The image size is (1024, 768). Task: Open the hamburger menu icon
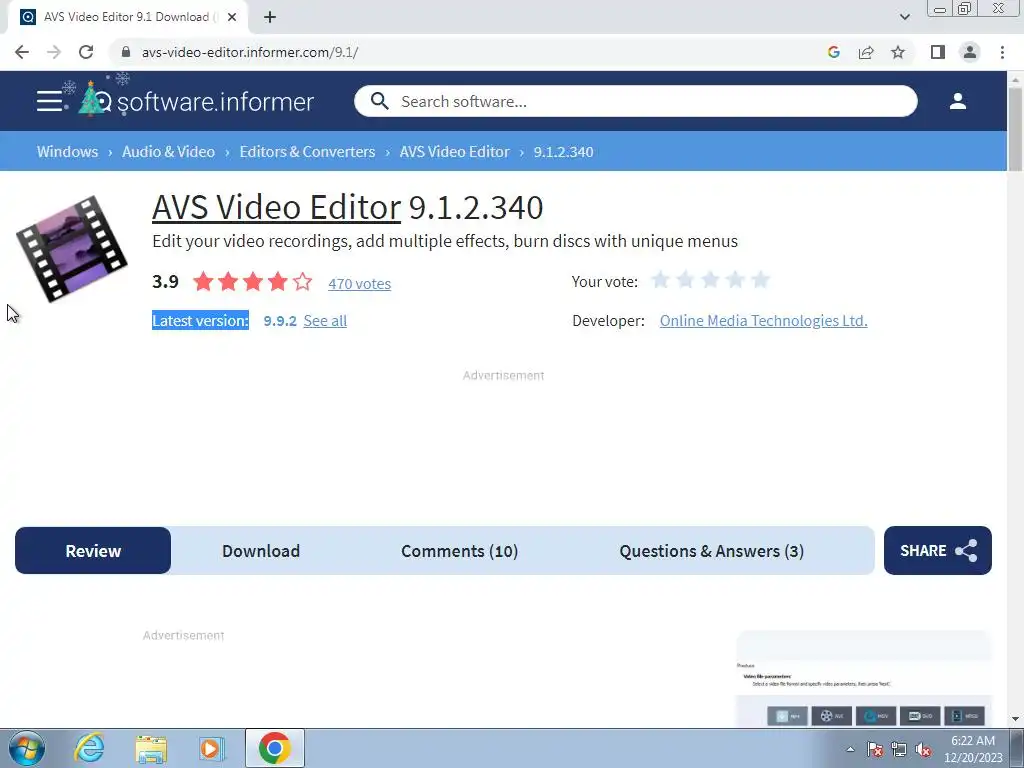49,101
